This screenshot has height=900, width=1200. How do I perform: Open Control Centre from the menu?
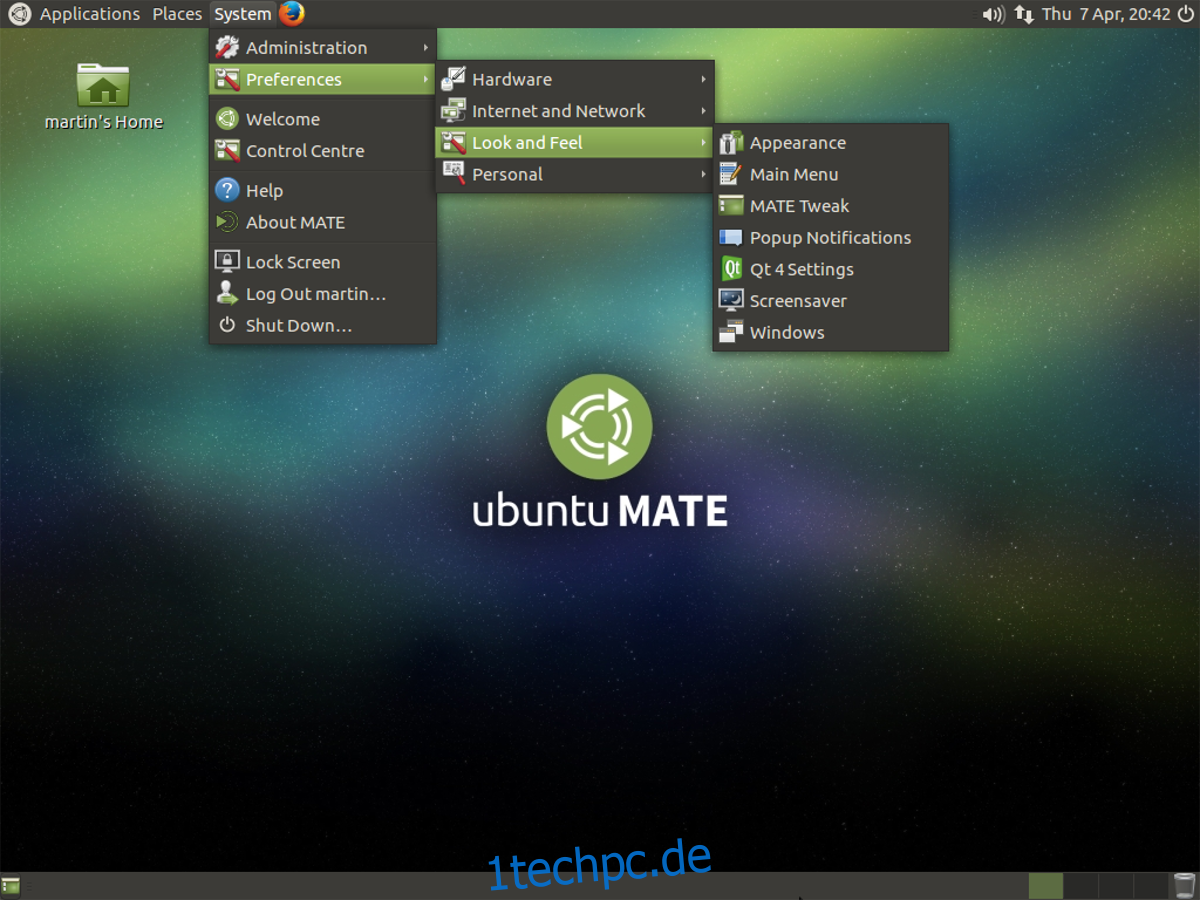point(323,151)
